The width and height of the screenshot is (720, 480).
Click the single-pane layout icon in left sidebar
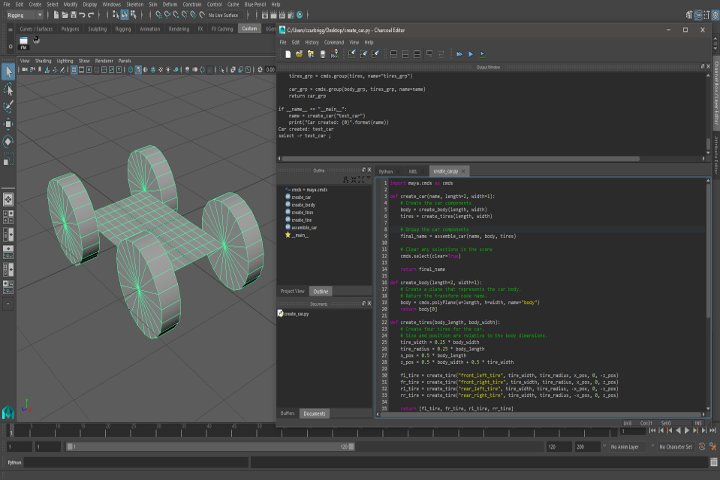(x=8, y=199)
